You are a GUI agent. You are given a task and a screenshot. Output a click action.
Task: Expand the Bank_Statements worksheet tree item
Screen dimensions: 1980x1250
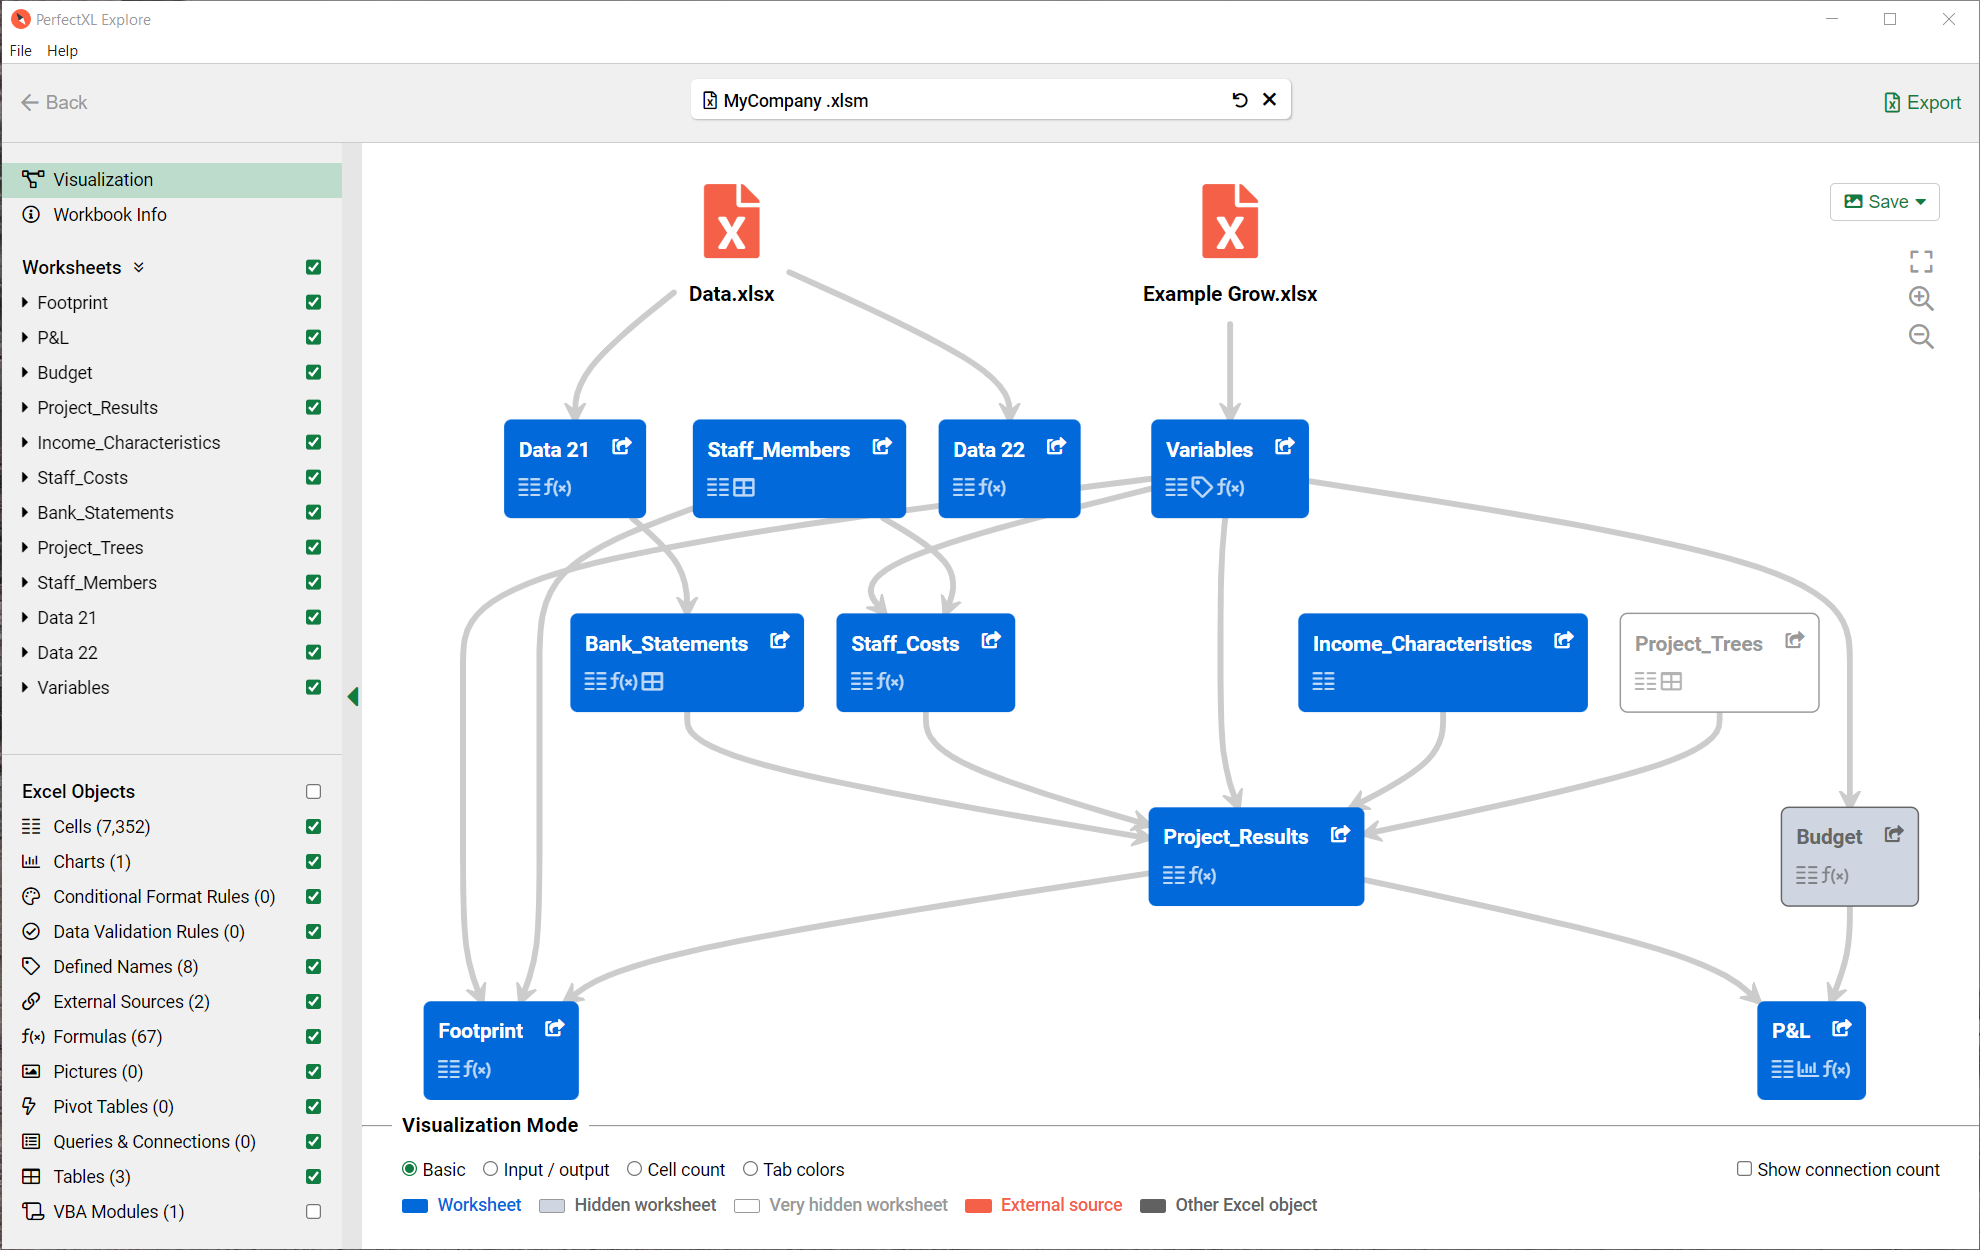[25, 512]
